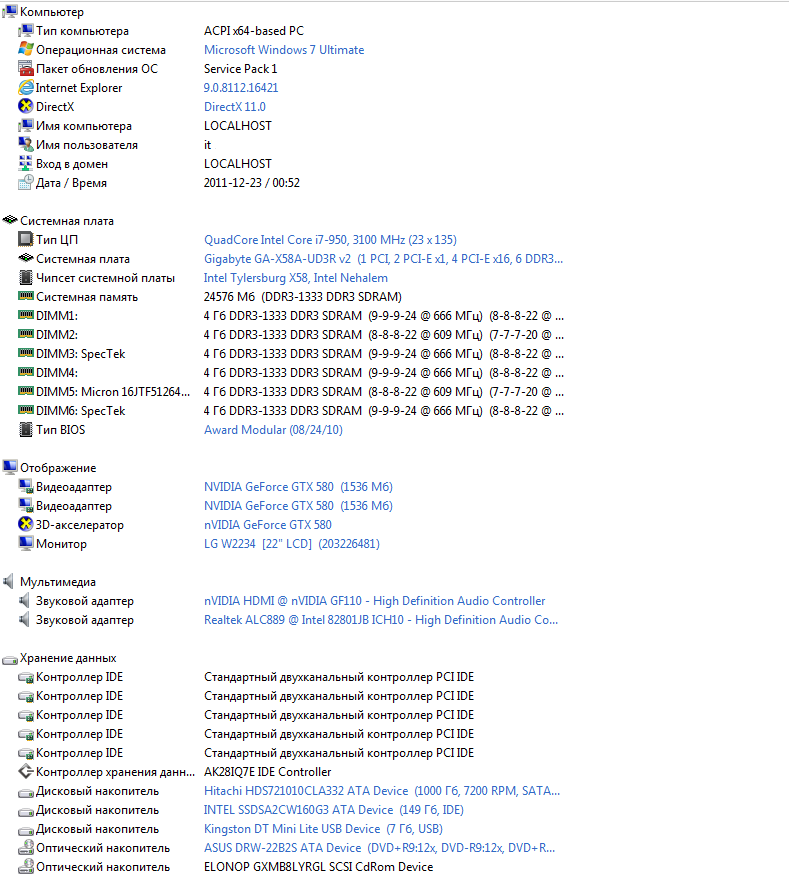Click the Вход в домен network icon

26,163
